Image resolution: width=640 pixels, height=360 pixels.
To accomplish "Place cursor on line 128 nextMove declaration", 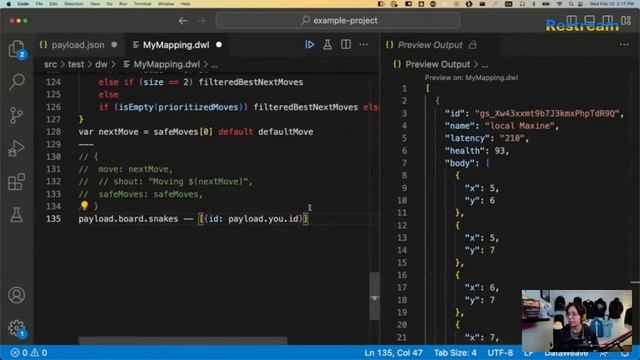I will (x=196, y=132).
